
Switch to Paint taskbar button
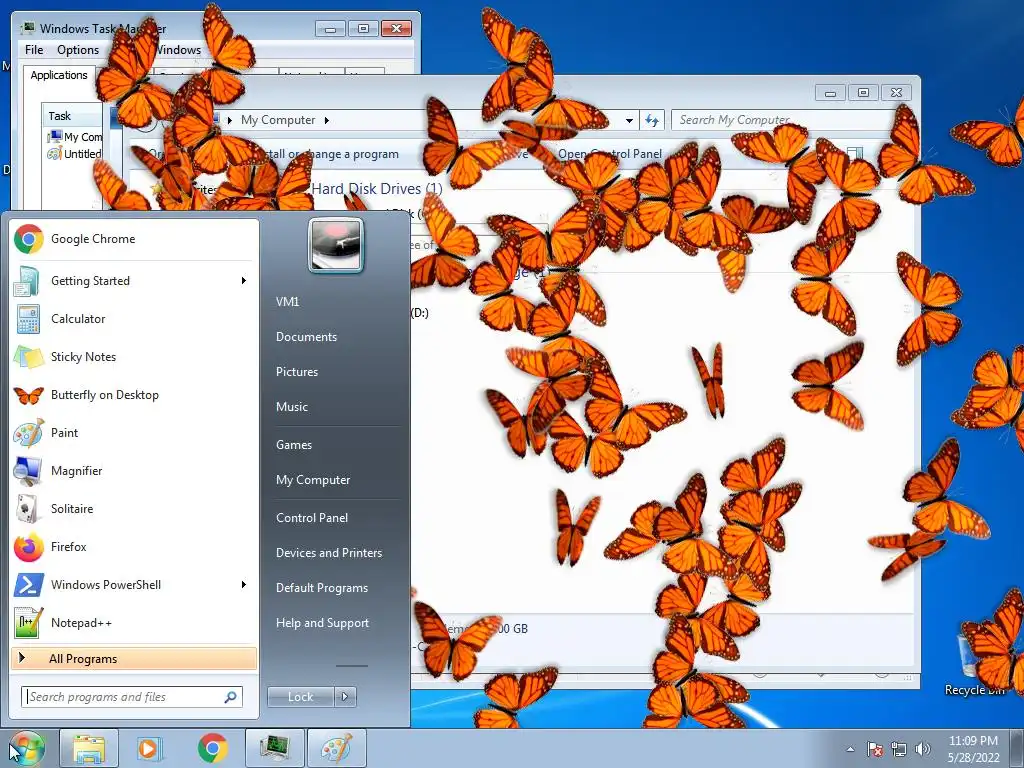[337, 748]
